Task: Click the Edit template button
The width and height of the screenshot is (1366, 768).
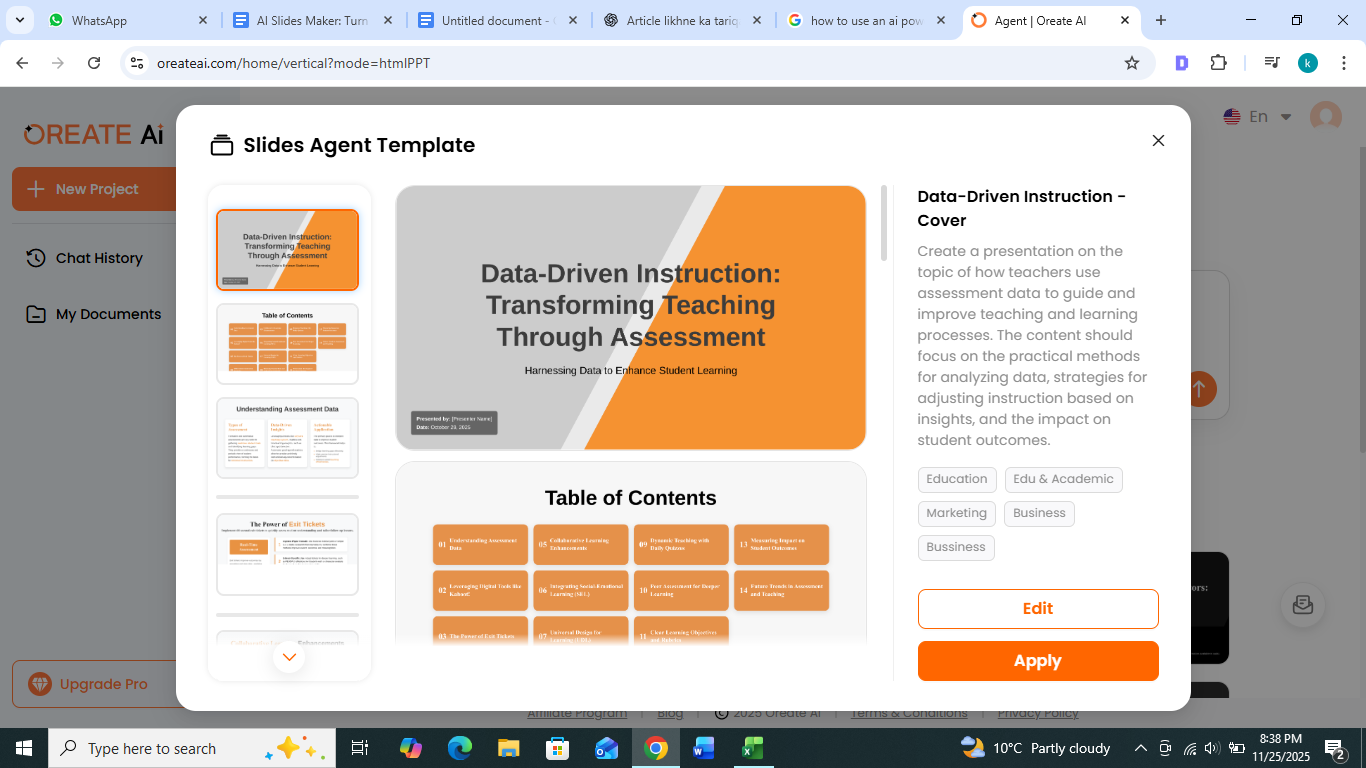Action: pyautogui.click(x=1038, y=609)
